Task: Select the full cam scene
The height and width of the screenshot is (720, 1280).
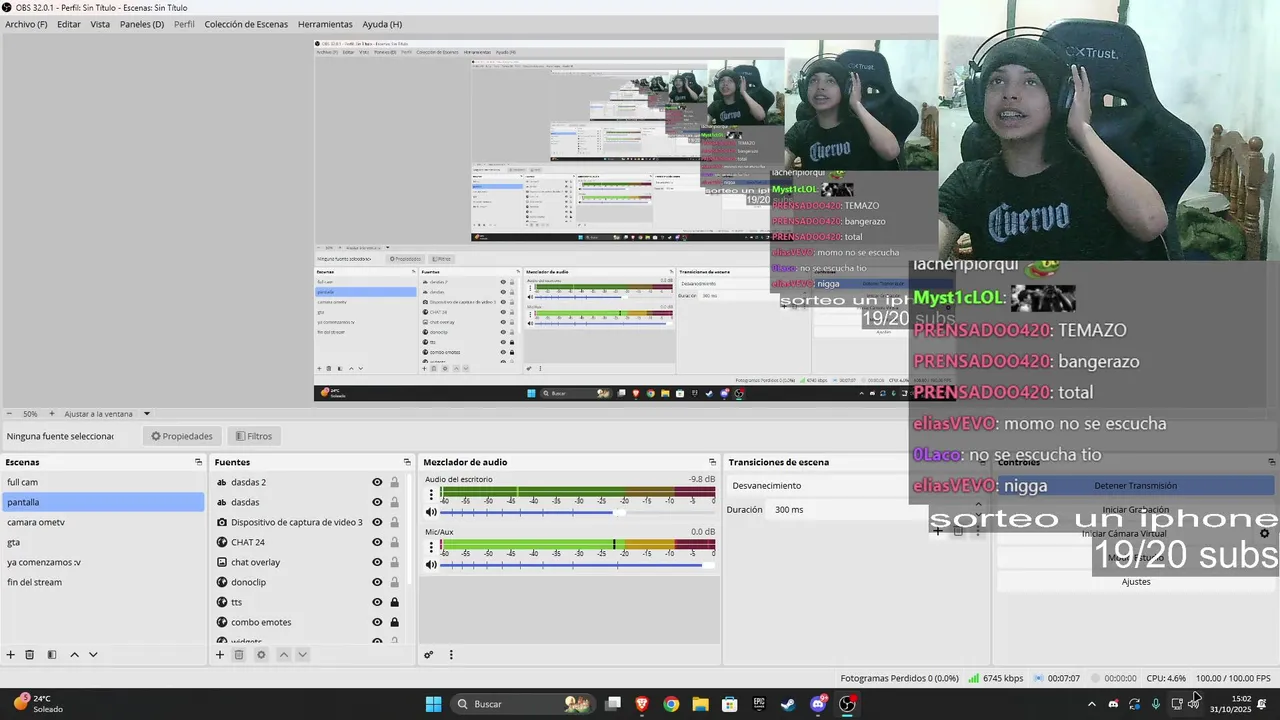Action: (102, 482)
